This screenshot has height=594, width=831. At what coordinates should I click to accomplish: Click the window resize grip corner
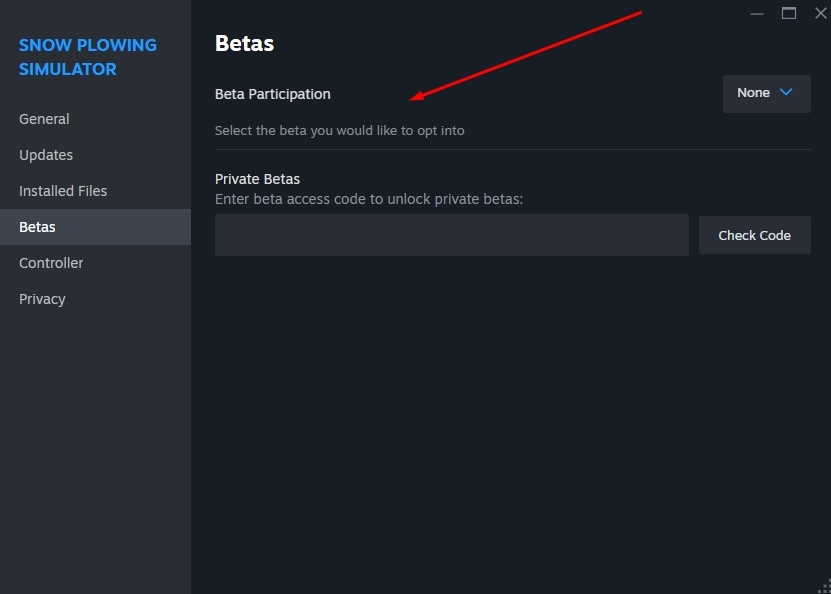[823, 587]
